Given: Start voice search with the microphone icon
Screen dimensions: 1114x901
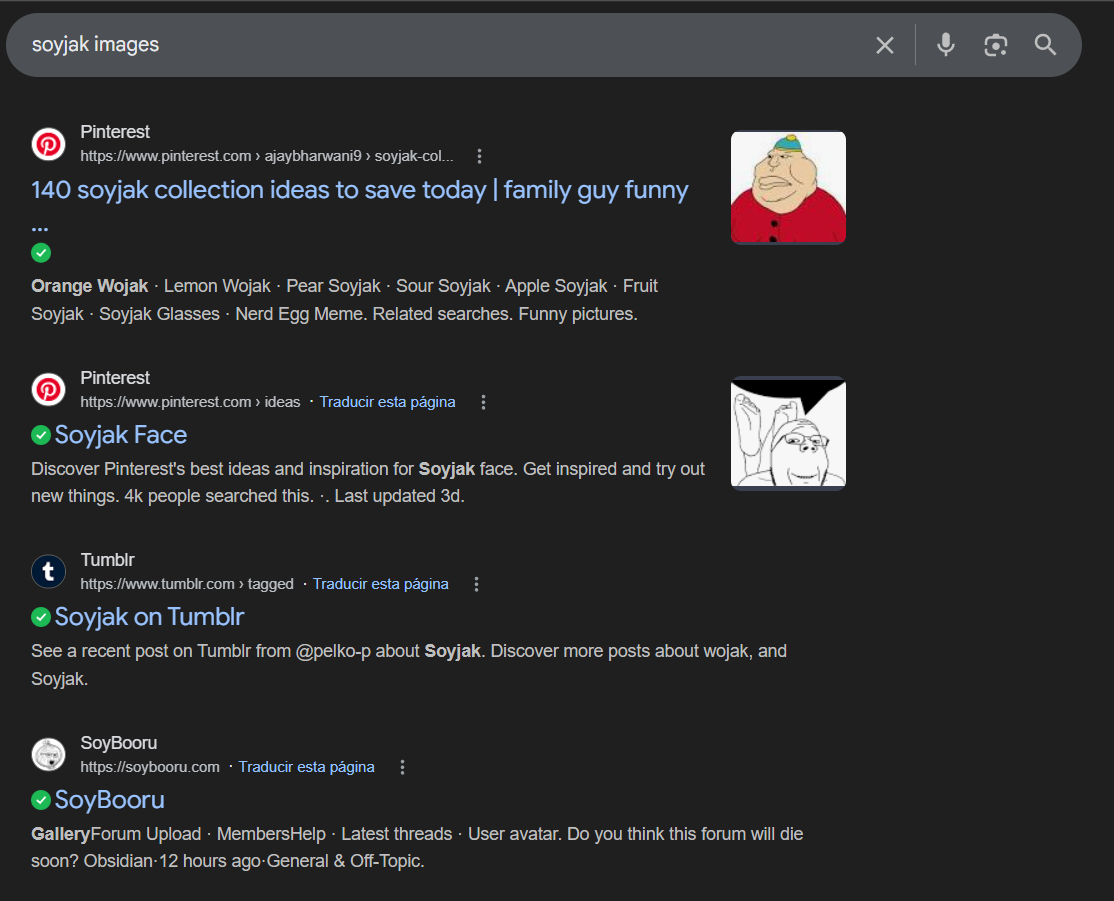Looking at the screenshot, I should tap(945, 45).
